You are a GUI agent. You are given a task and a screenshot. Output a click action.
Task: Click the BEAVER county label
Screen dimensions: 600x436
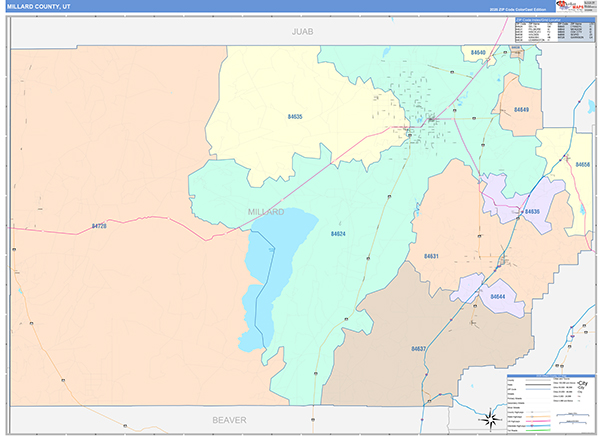[x=229, y=420]
